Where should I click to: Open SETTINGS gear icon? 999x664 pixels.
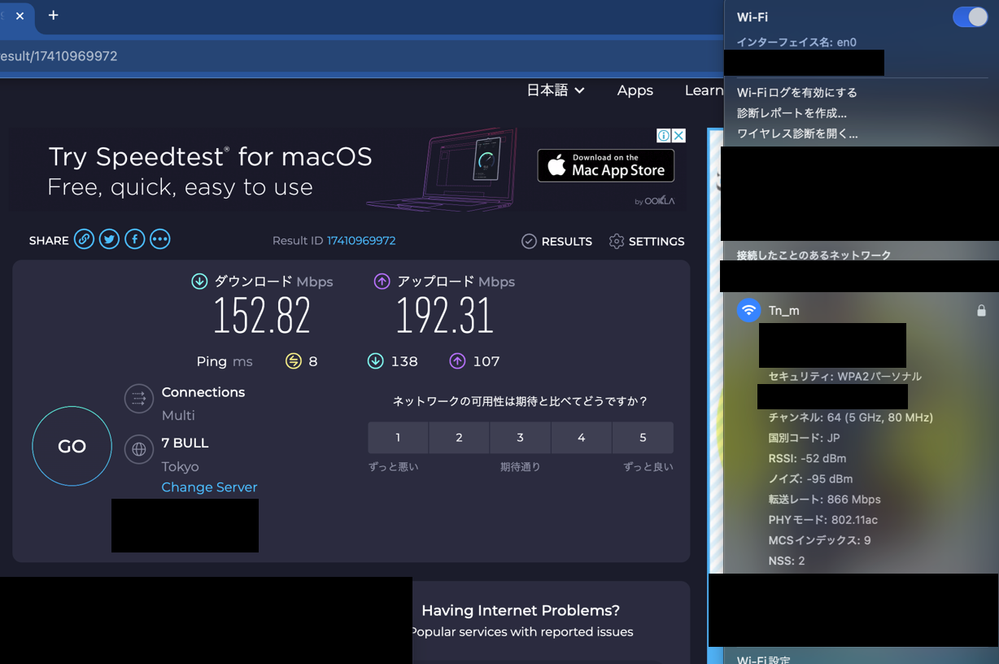(x=616, y=241)
